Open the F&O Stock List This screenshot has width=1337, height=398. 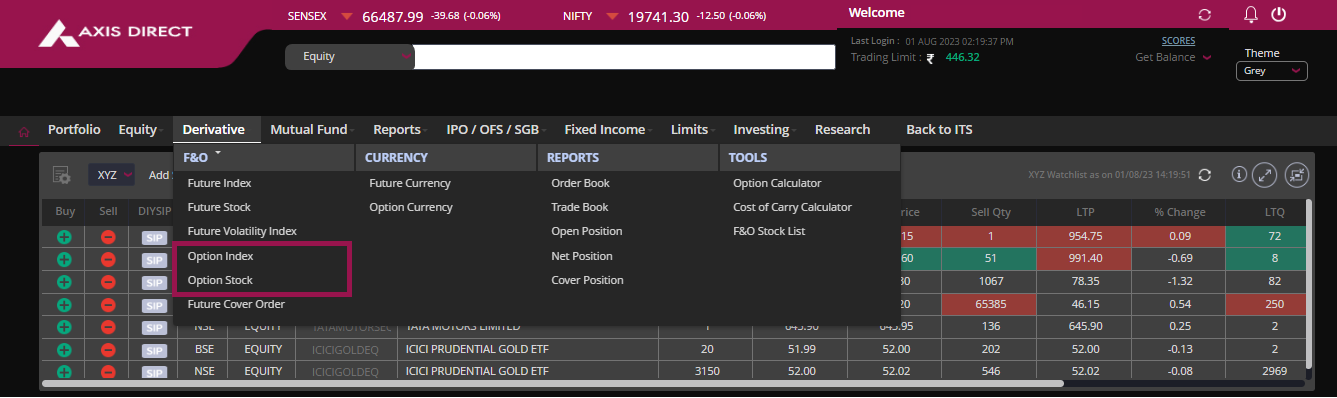point(769,232)
